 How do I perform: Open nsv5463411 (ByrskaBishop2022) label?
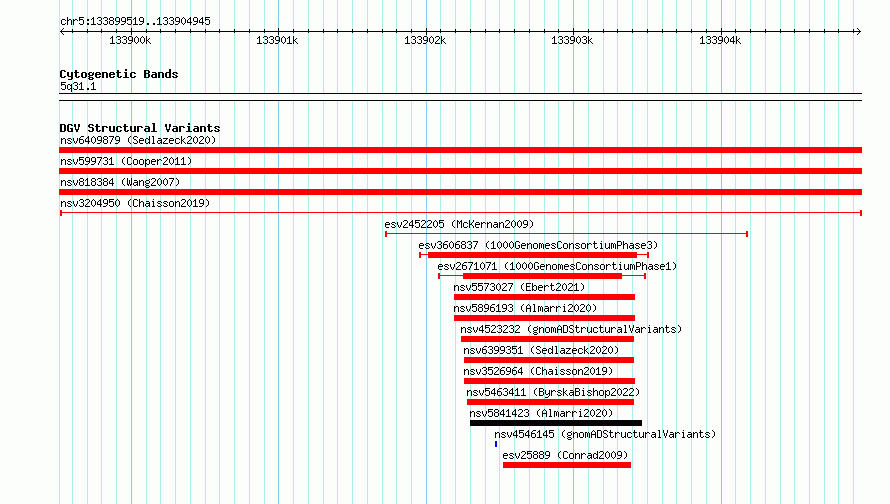[553, 392]
